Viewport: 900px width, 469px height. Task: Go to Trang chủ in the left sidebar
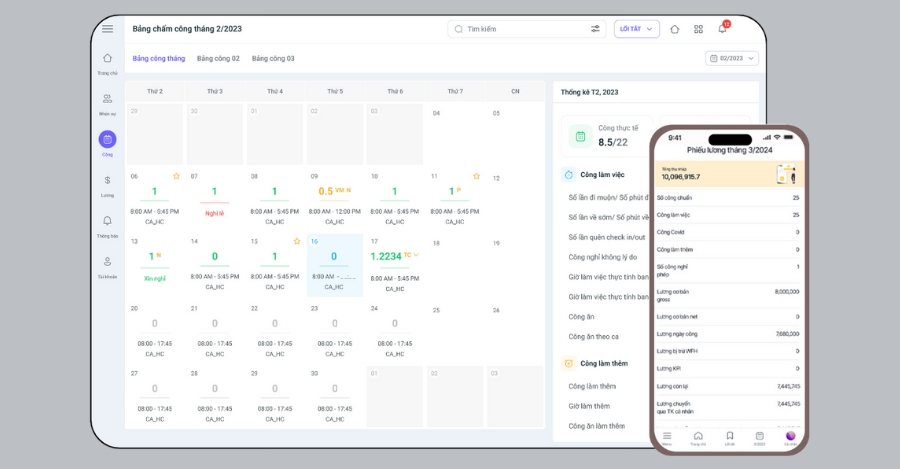pos(107,60)
